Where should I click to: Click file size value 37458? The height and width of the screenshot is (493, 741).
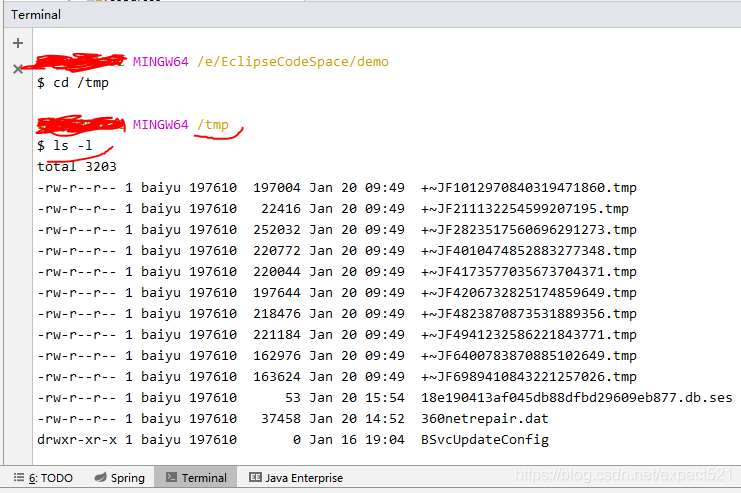tap(281, 419)
